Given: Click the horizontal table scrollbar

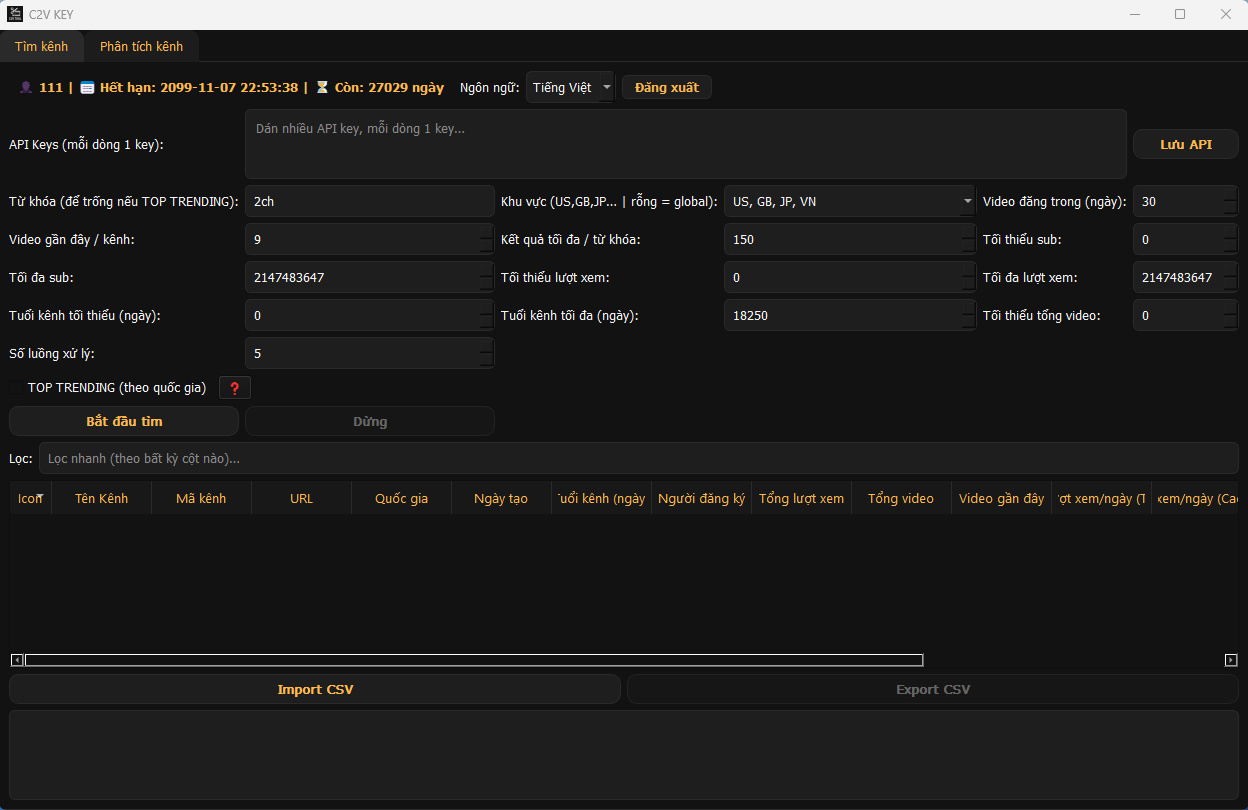Looking at the screenshot, I should [x=473, y=660].
